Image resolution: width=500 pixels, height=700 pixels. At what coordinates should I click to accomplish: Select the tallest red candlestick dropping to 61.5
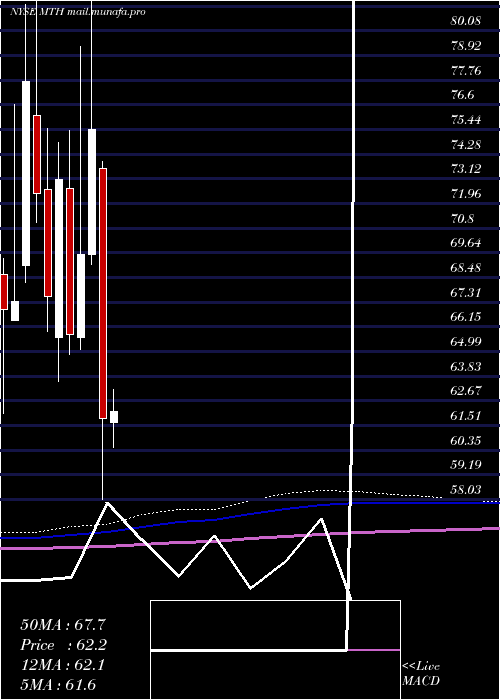click(103, 293)
